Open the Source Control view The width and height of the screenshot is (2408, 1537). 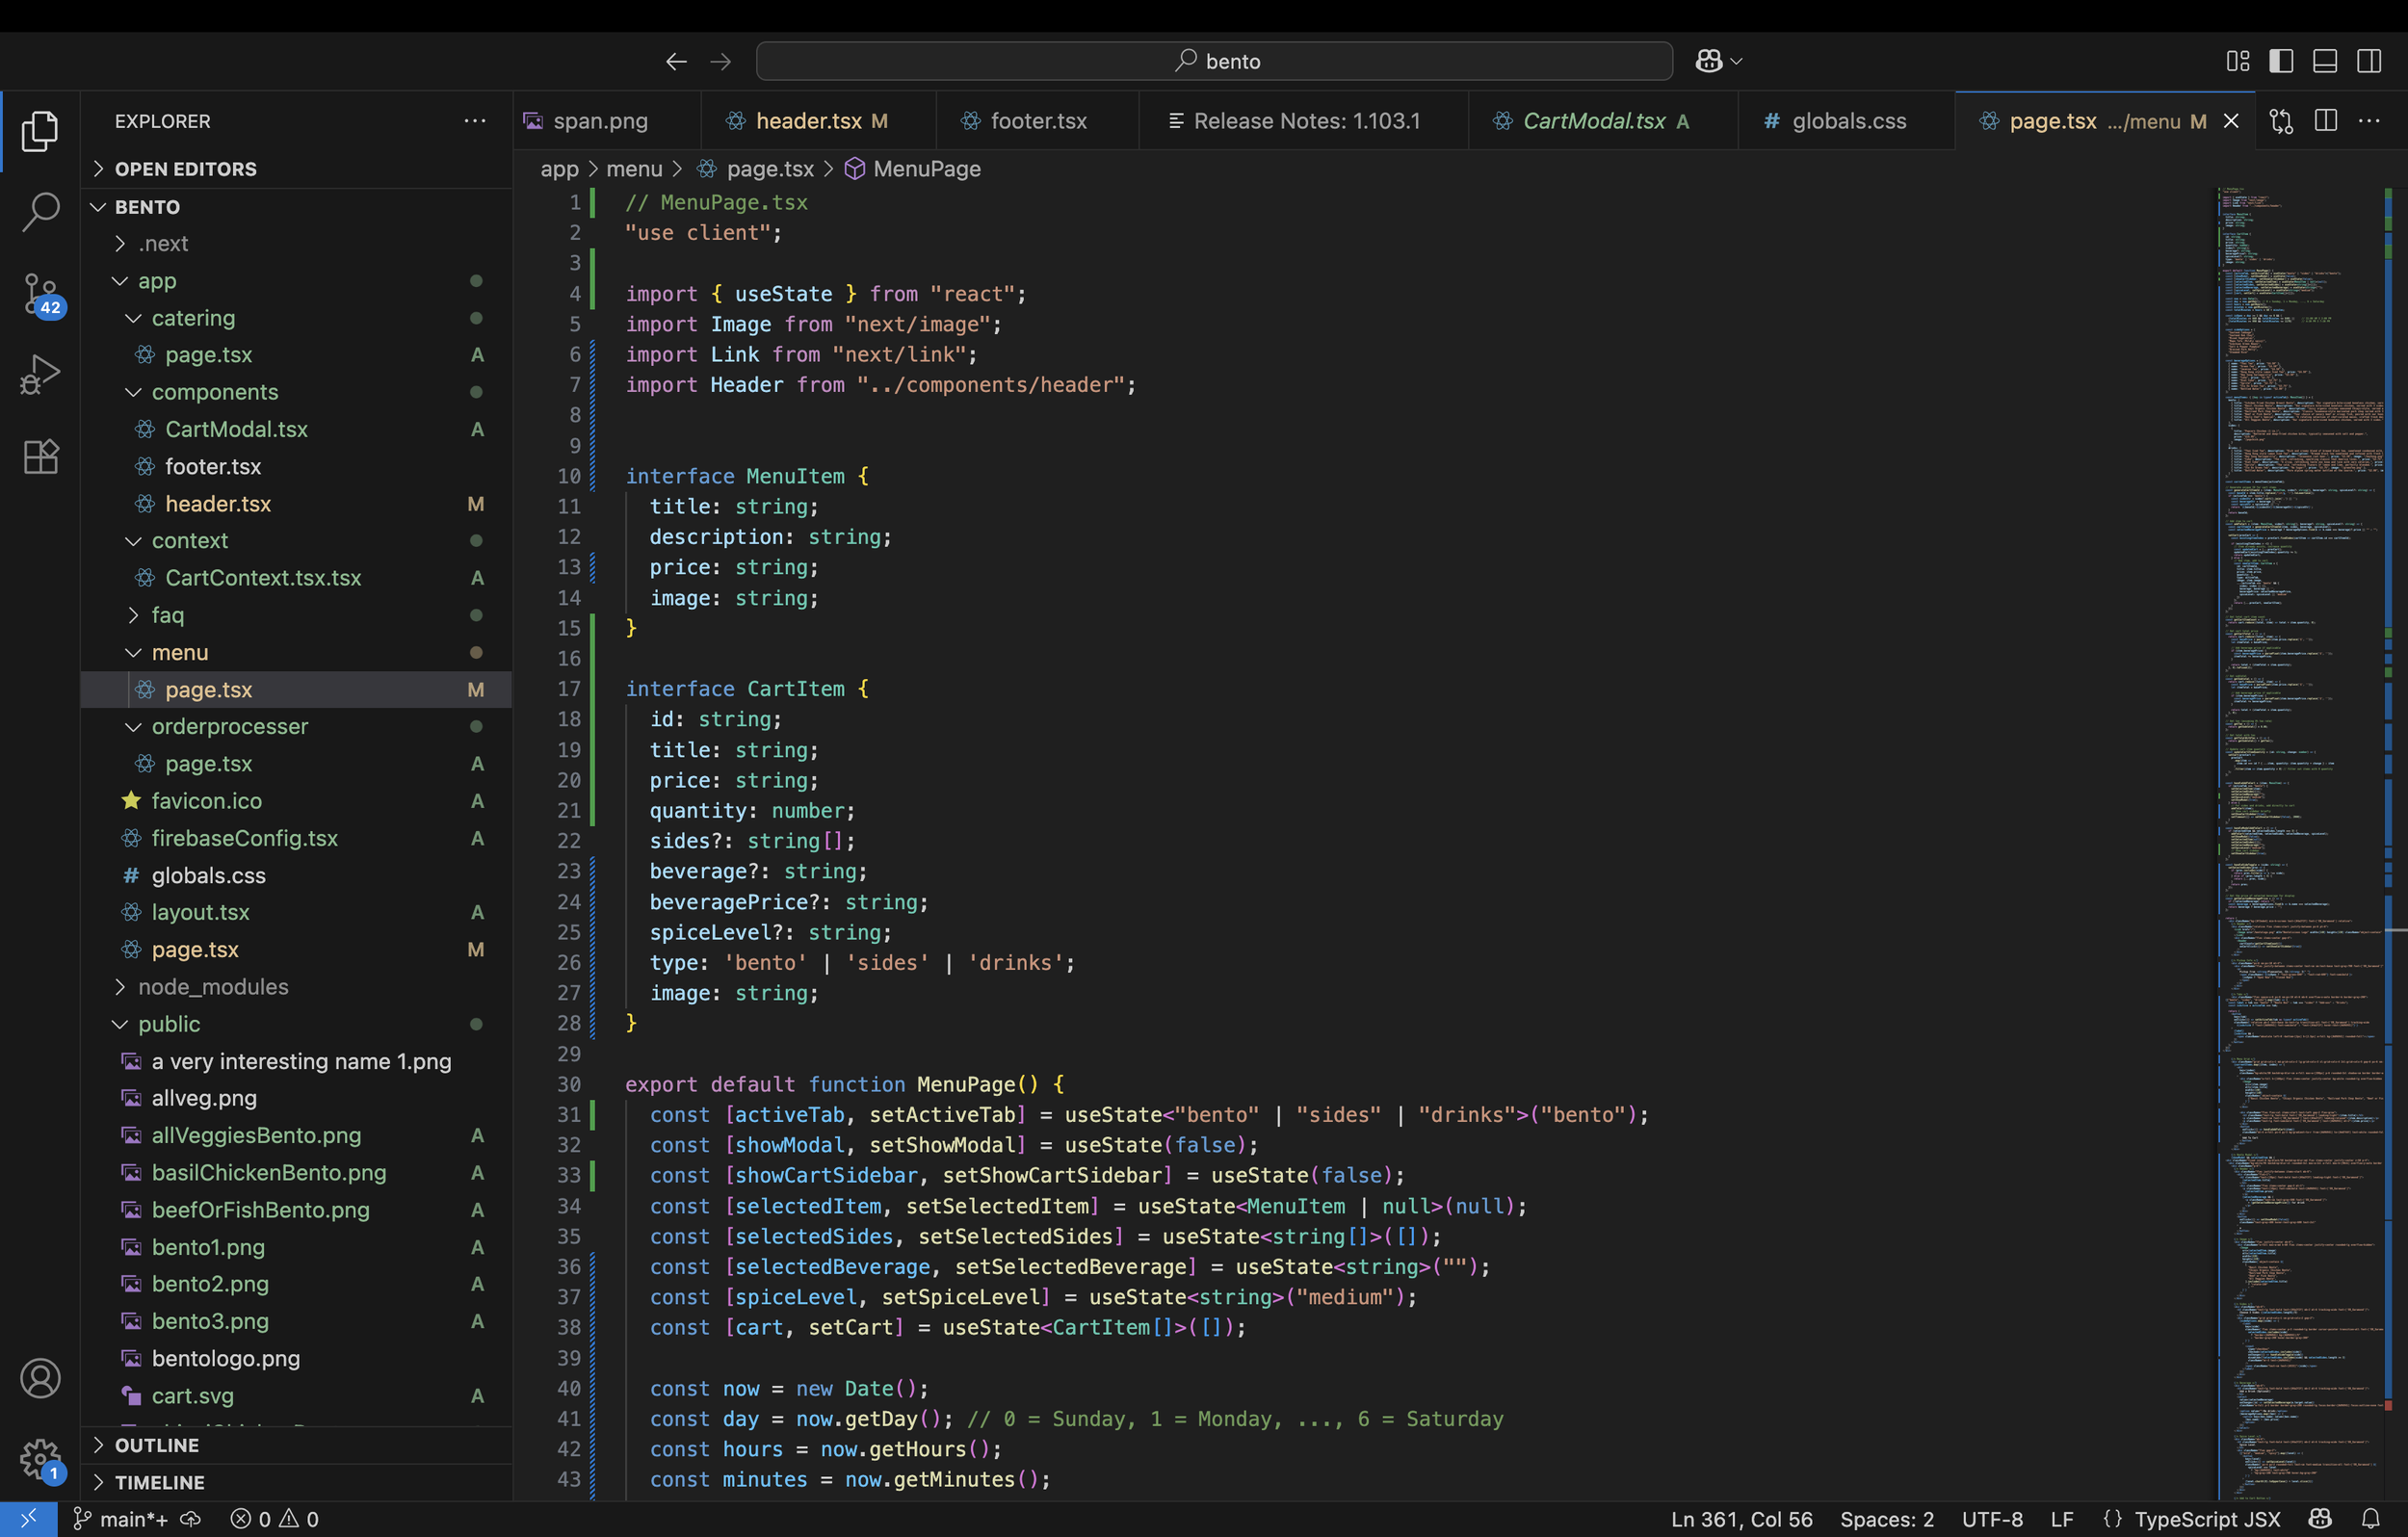pos(40,294)
